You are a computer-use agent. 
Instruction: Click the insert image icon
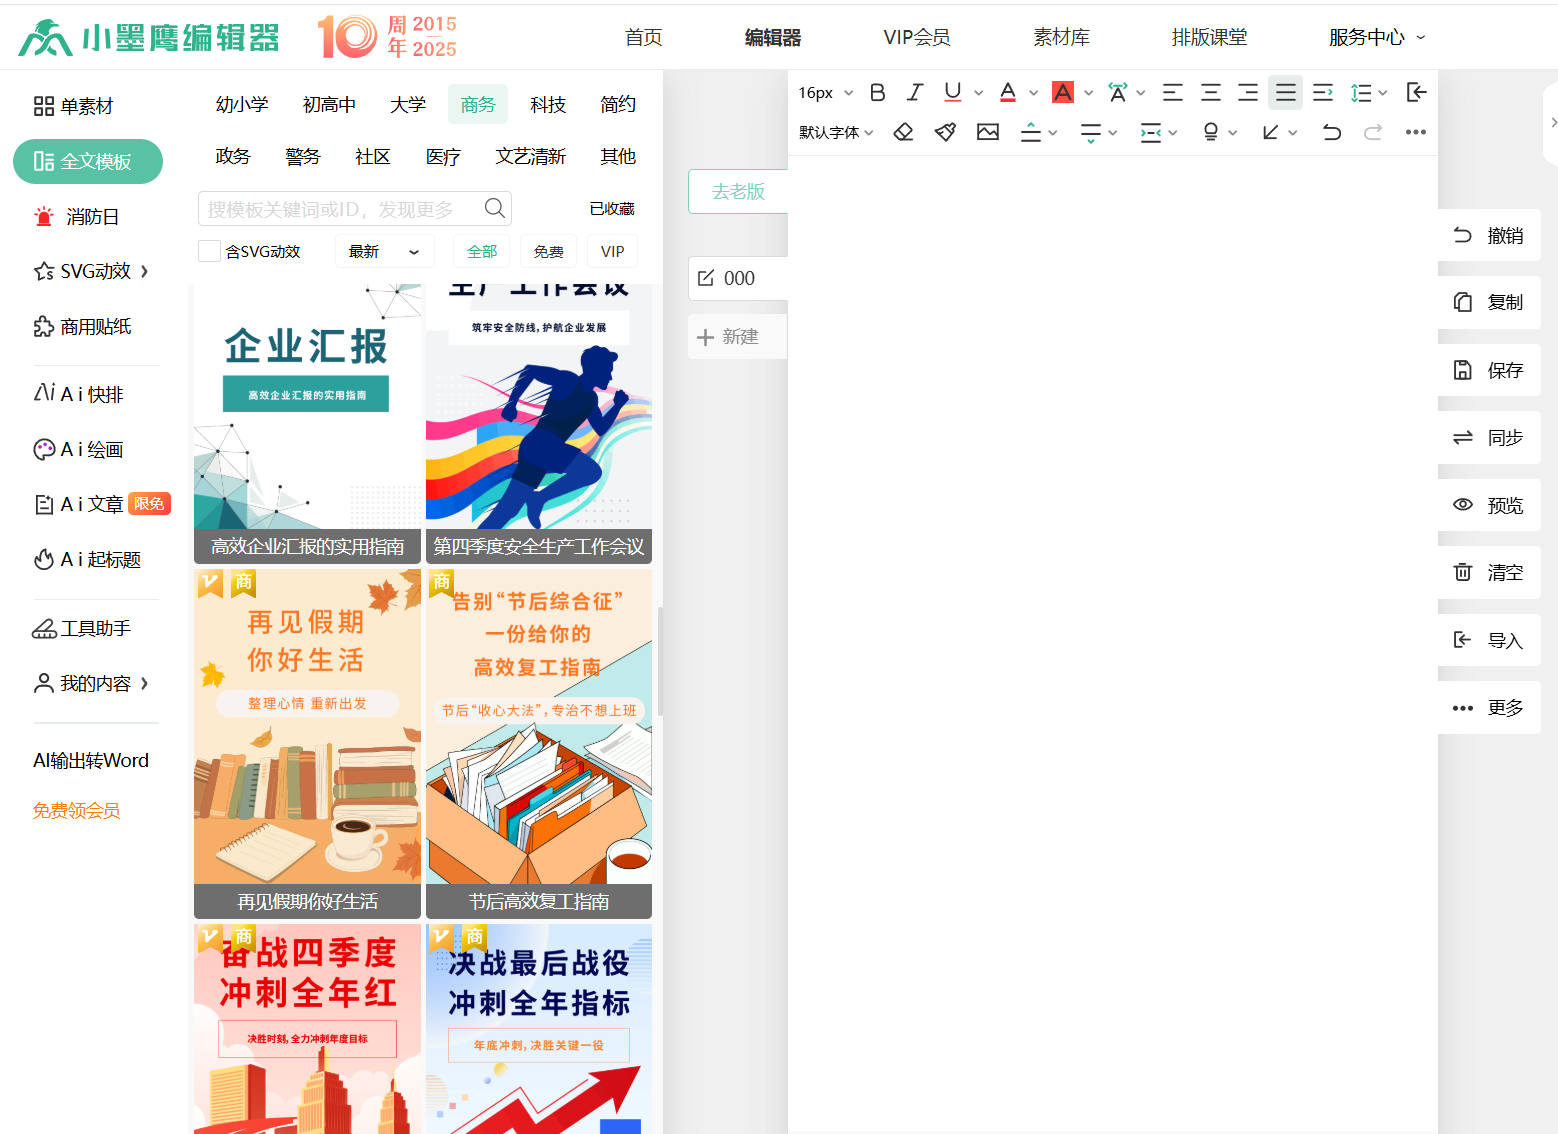coord(988,132)
